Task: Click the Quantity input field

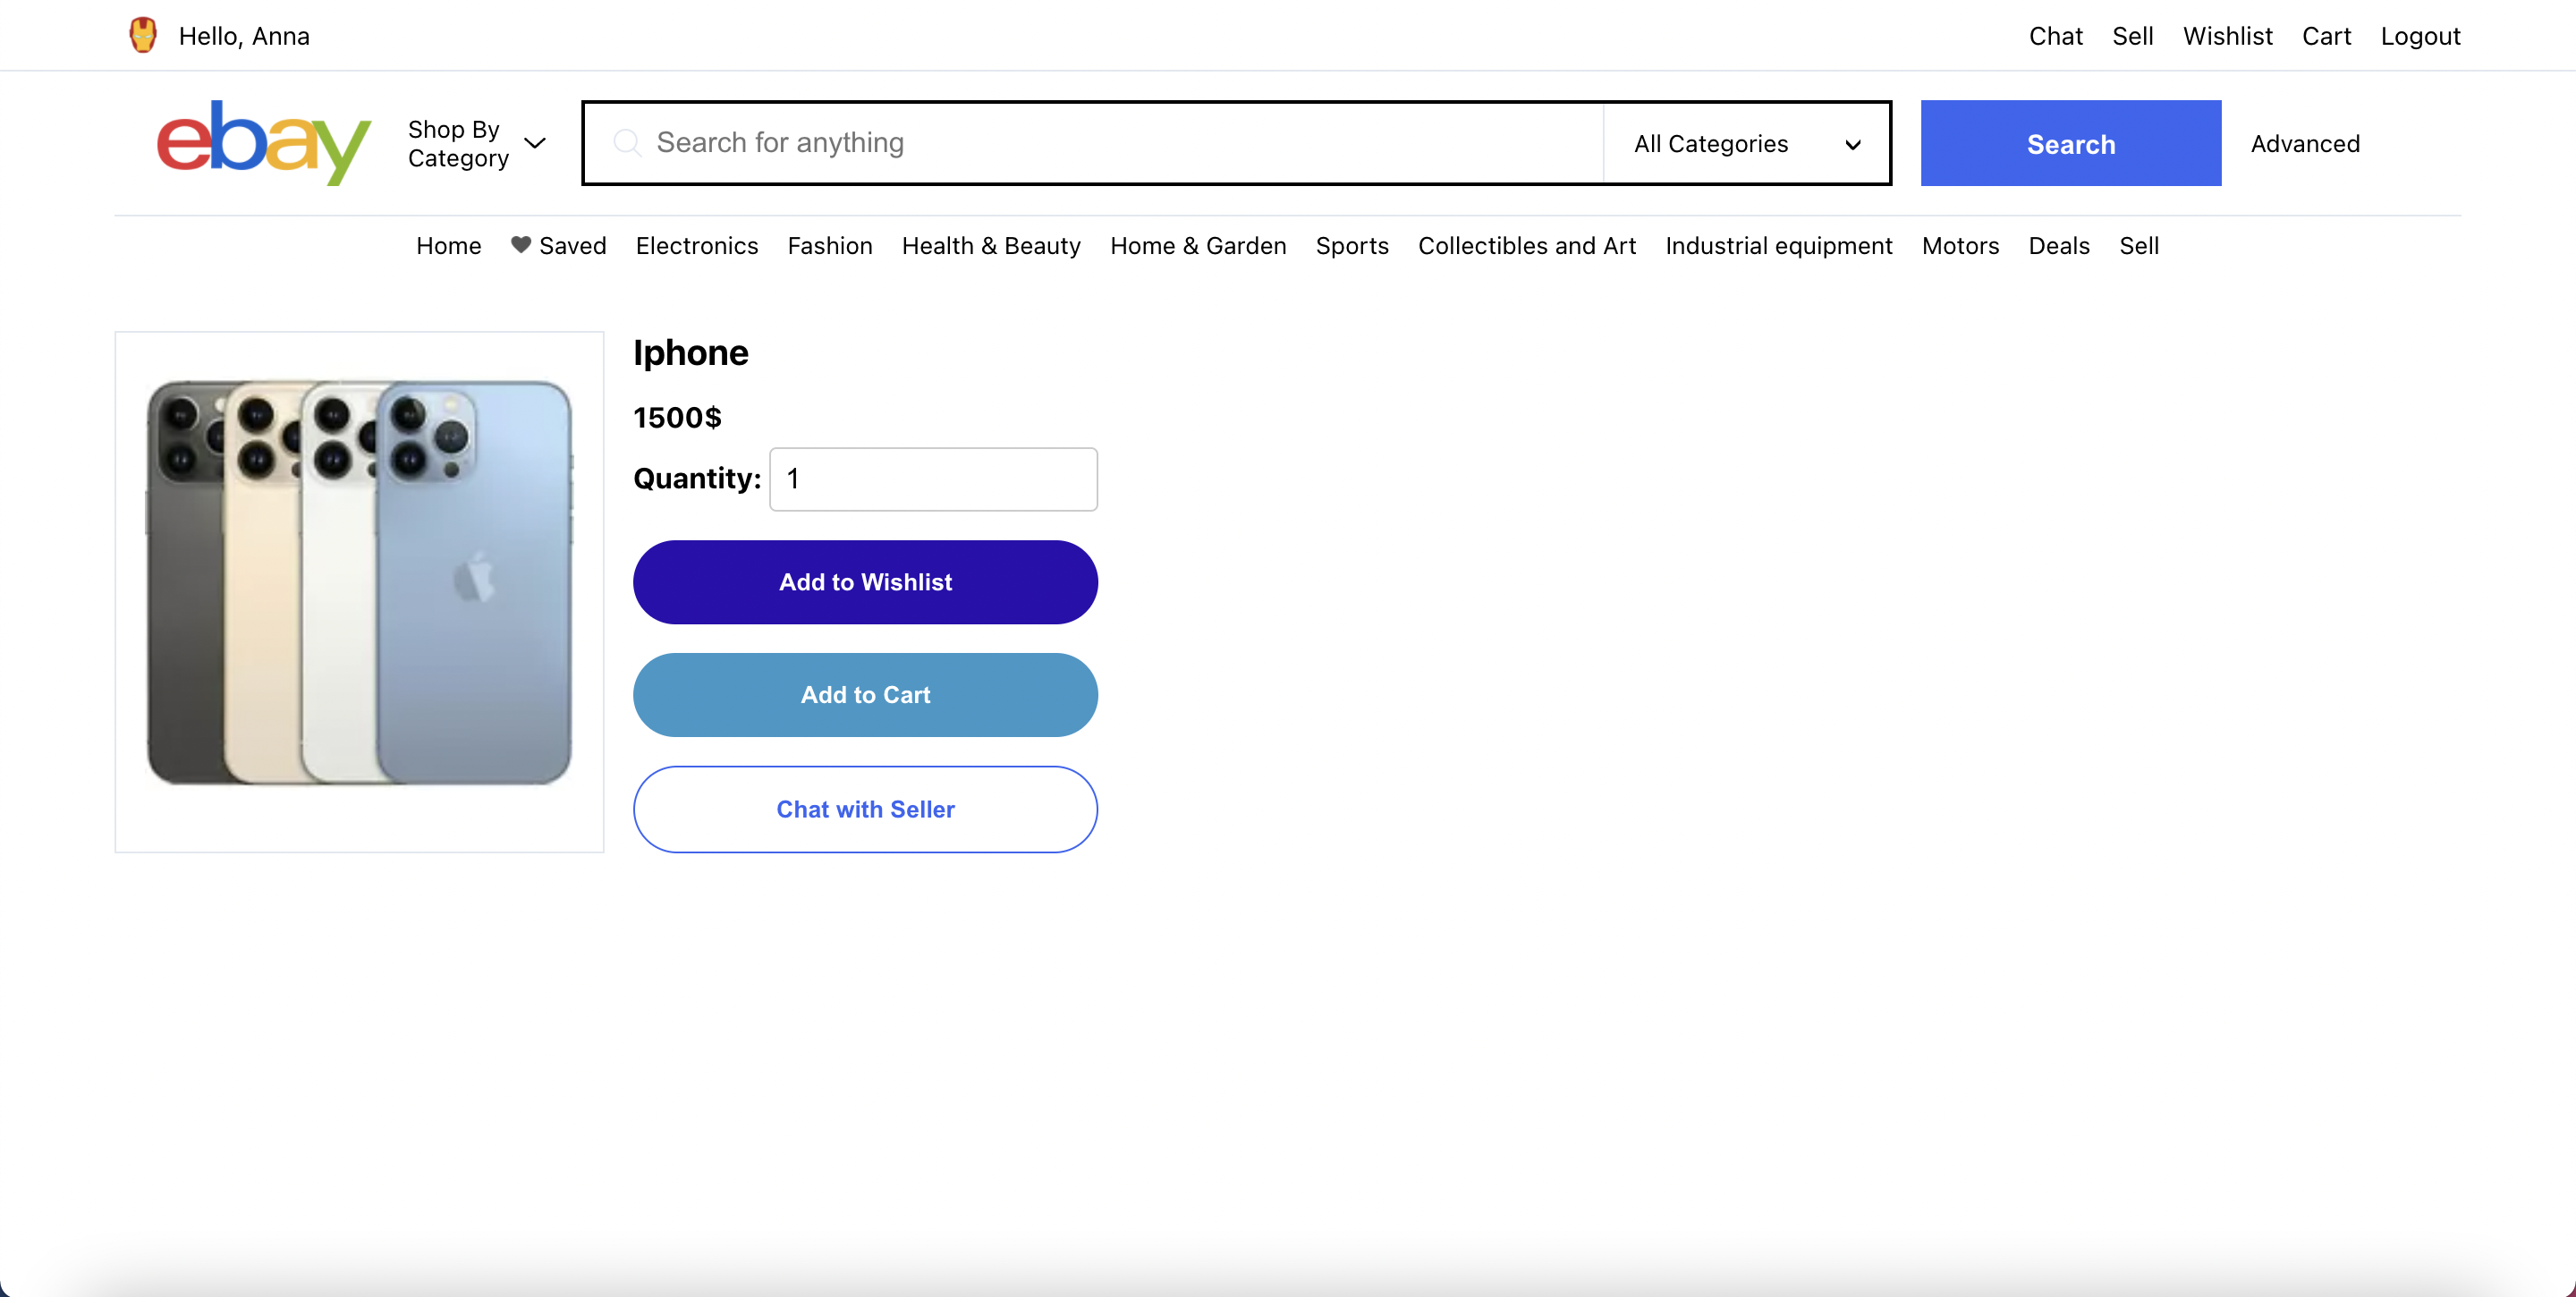Action: (x=932, y=479)
